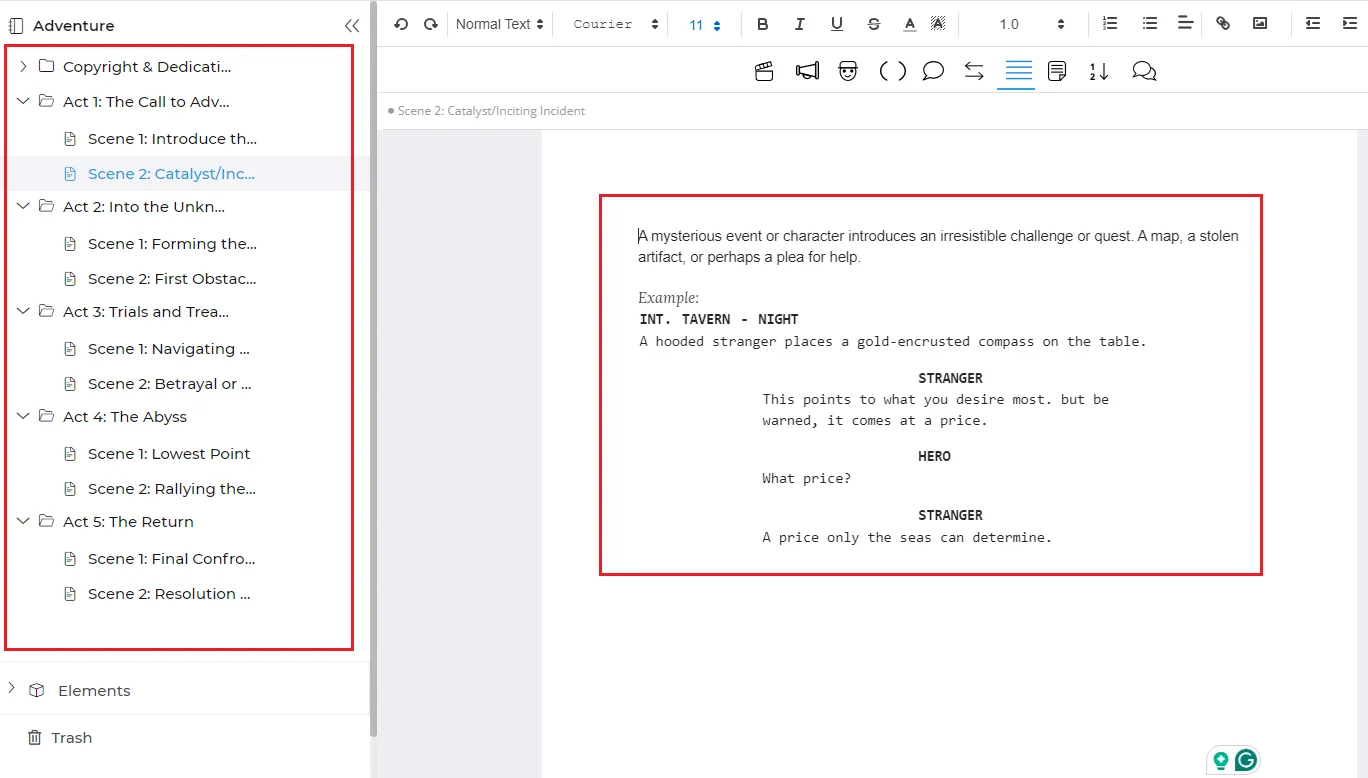Image resolution: width=1368 pixels, height=778 pixels.
Task: Toggle strikethrough formatting
Action: 874,24
